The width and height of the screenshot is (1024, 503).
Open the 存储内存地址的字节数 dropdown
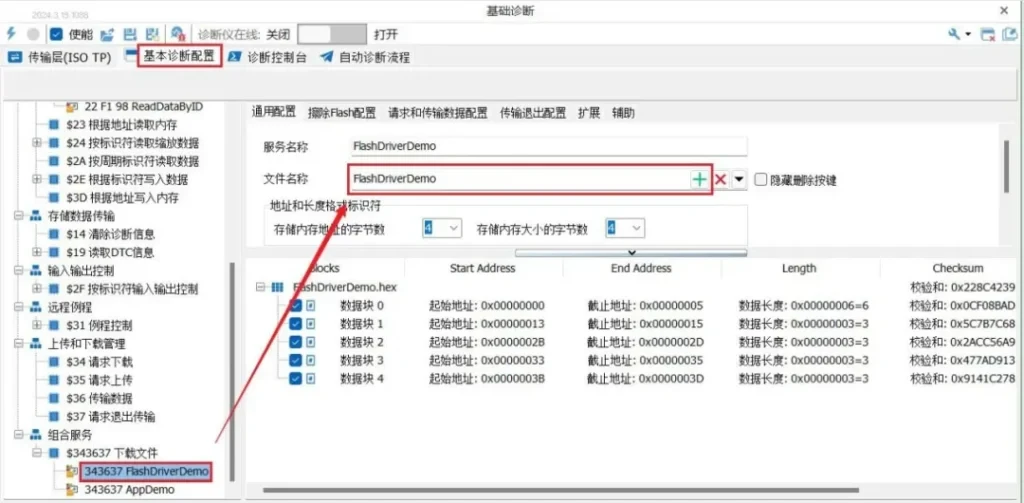point(441,229)
